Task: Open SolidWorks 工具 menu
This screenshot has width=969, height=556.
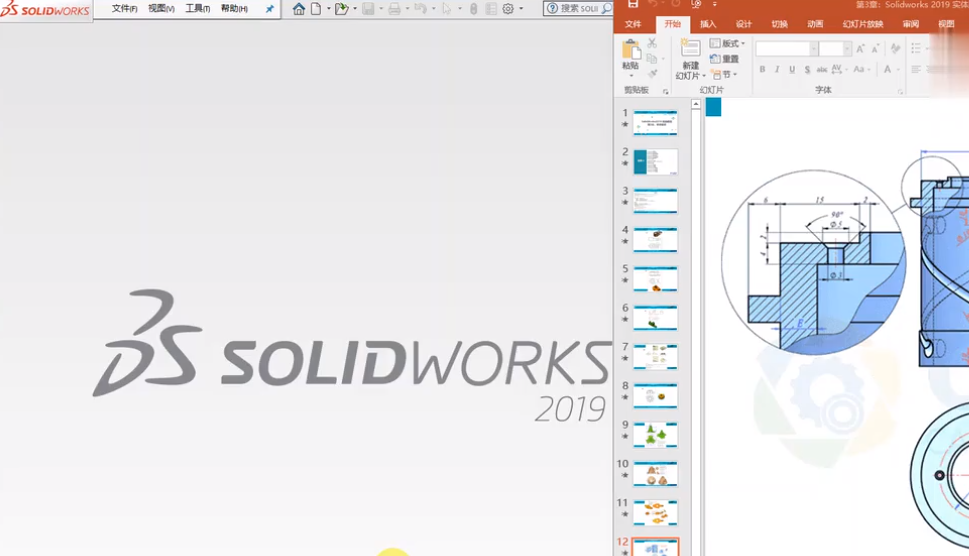Action: pyautogui.click(x=198, y=9)
